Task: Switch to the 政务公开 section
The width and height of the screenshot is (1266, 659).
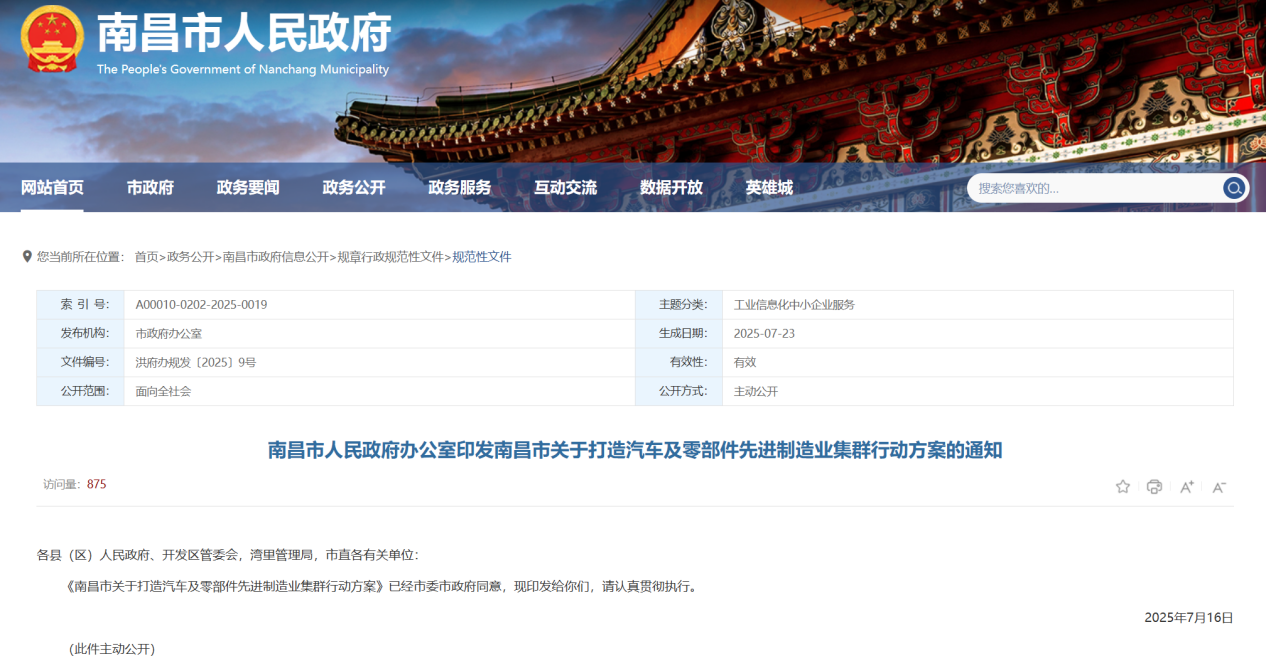Action: coord(353,187)
